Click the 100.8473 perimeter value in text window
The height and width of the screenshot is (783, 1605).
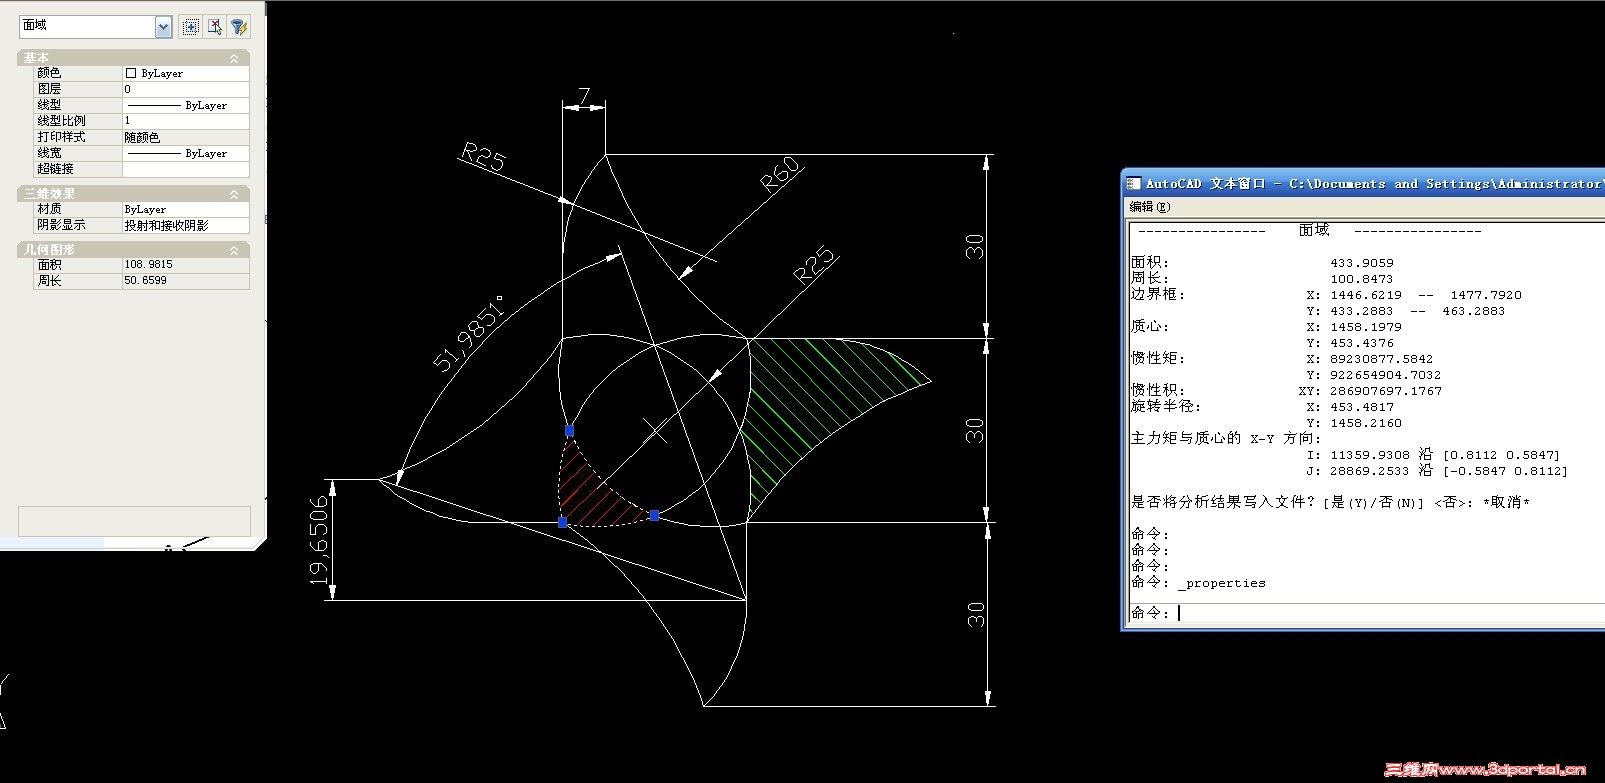[x=1362, y=279]
